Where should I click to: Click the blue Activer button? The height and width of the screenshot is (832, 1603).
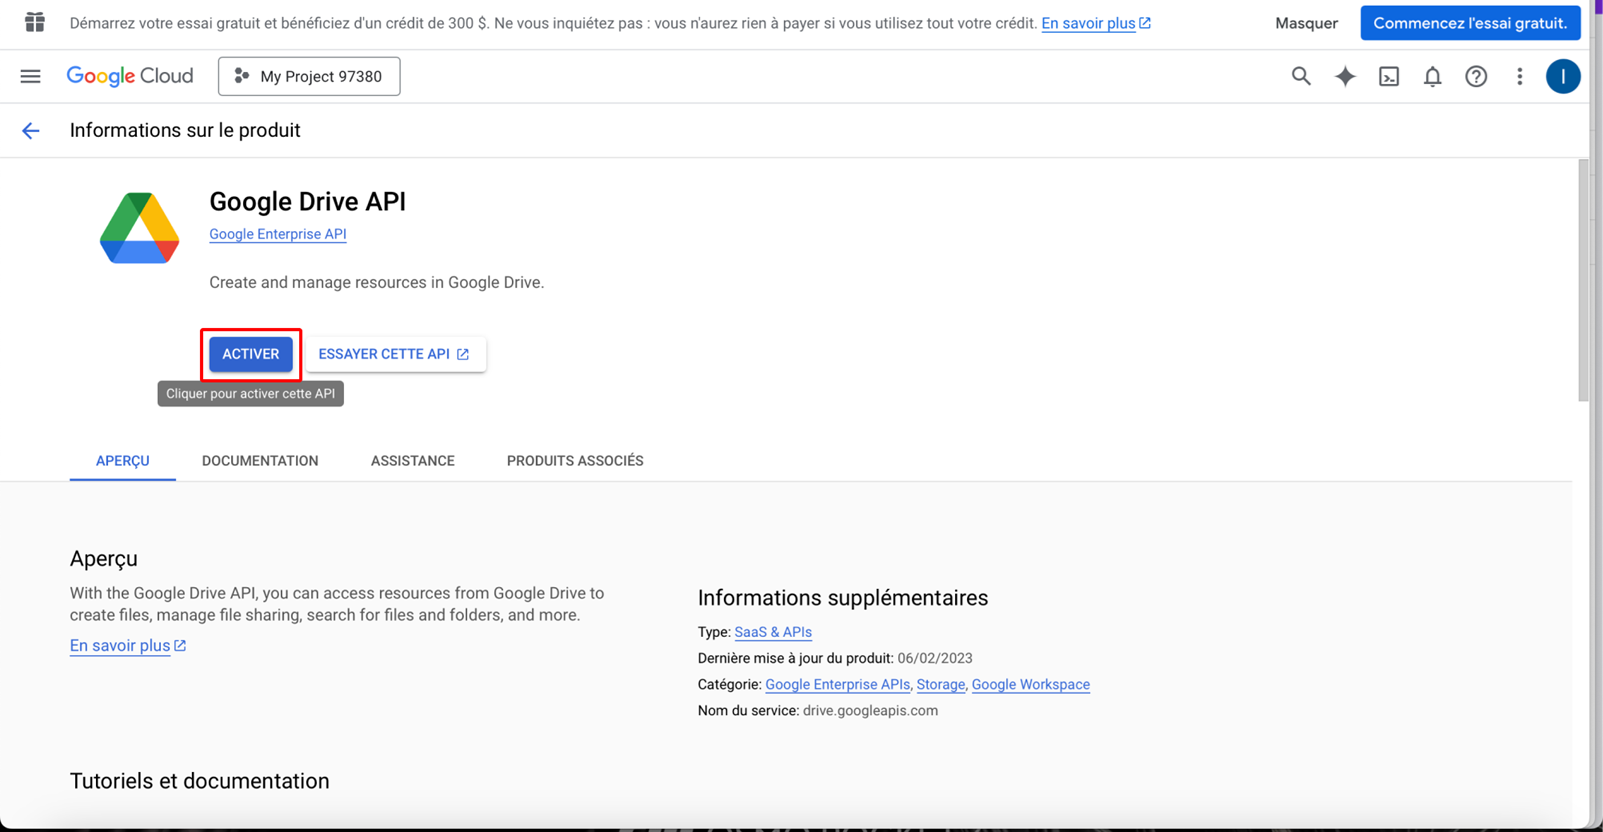click(x=251, y=354)
